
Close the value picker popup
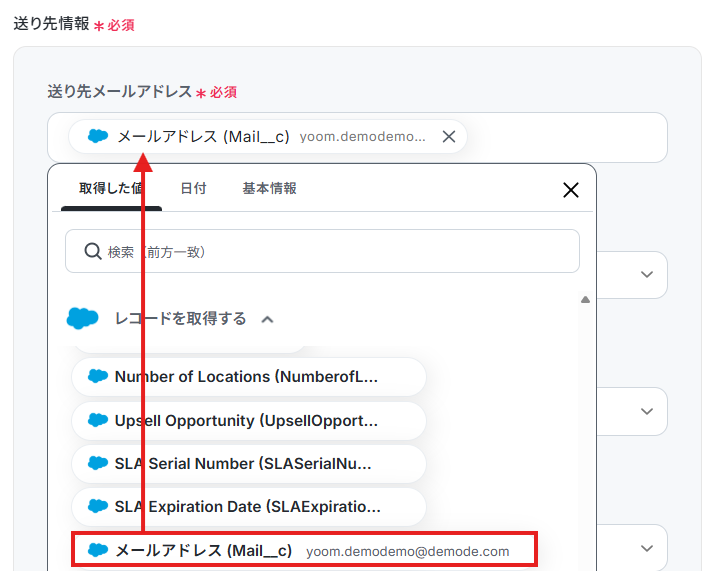coord(571,190)
